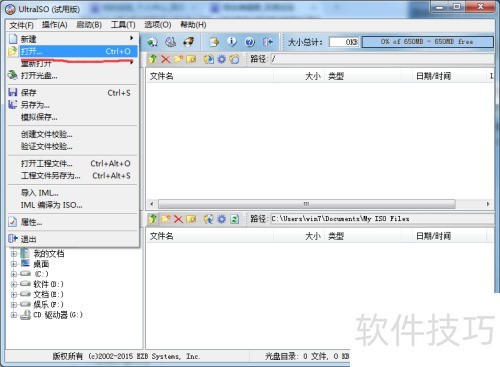Viewport: 500px width, 367px height.
Task: Create new folder in upper image pane
Action: [x=178, y=59]
